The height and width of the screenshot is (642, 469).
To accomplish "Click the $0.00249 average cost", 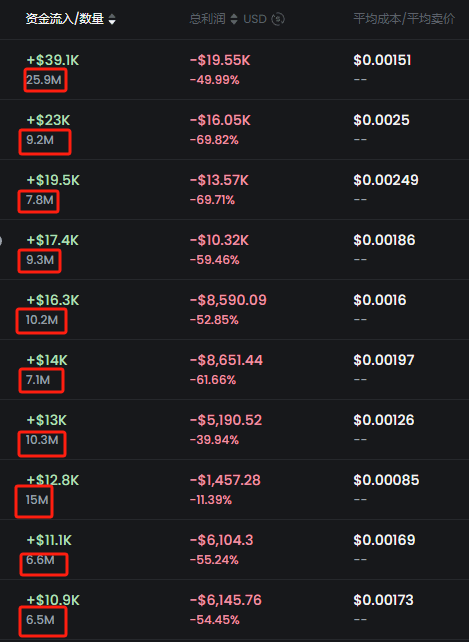I will (x=386, y=180).
